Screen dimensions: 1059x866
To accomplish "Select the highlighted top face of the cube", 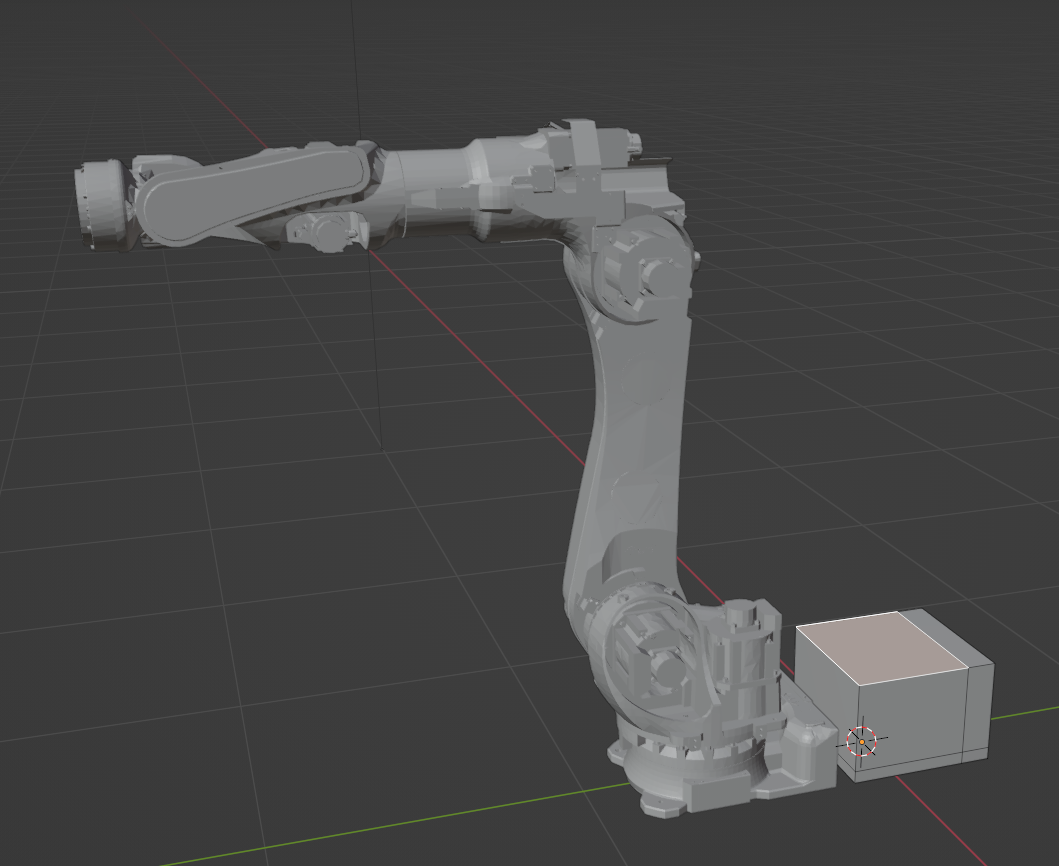I will click(x=882, y=647).
